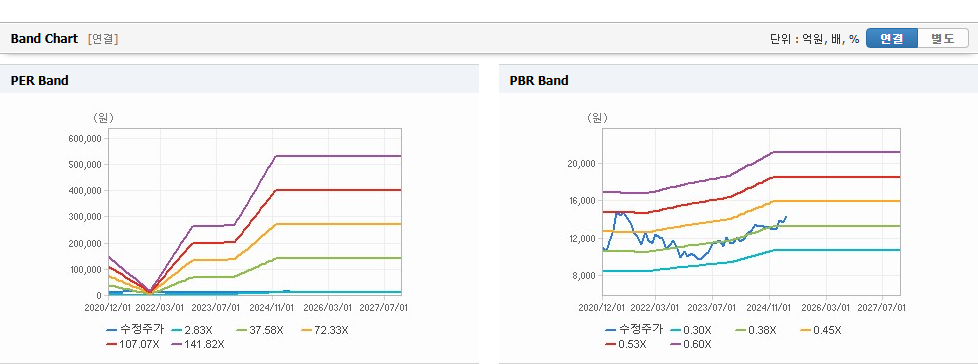Toggle PER legend 37.58X series
This screenshot has width=978, height=364.
pos(259,329)
